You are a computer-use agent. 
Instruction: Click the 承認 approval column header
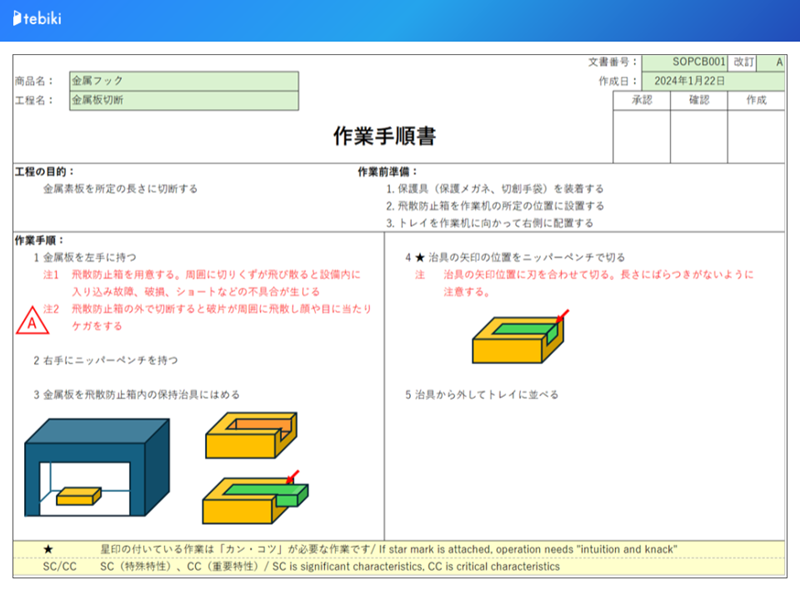click(642, 100)
